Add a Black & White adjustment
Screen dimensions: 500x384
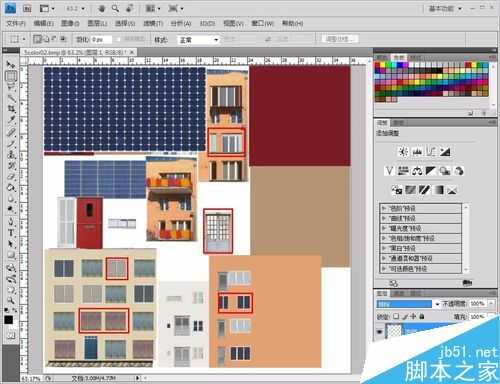coord(431,171)
